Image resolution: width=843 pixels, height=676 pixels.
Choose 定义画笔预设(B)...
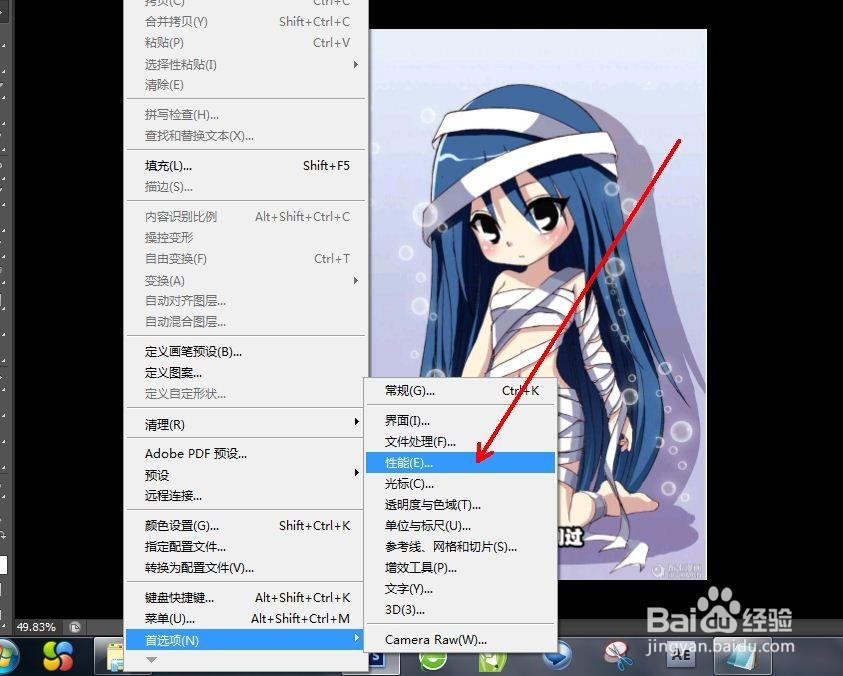coord(245,352)
